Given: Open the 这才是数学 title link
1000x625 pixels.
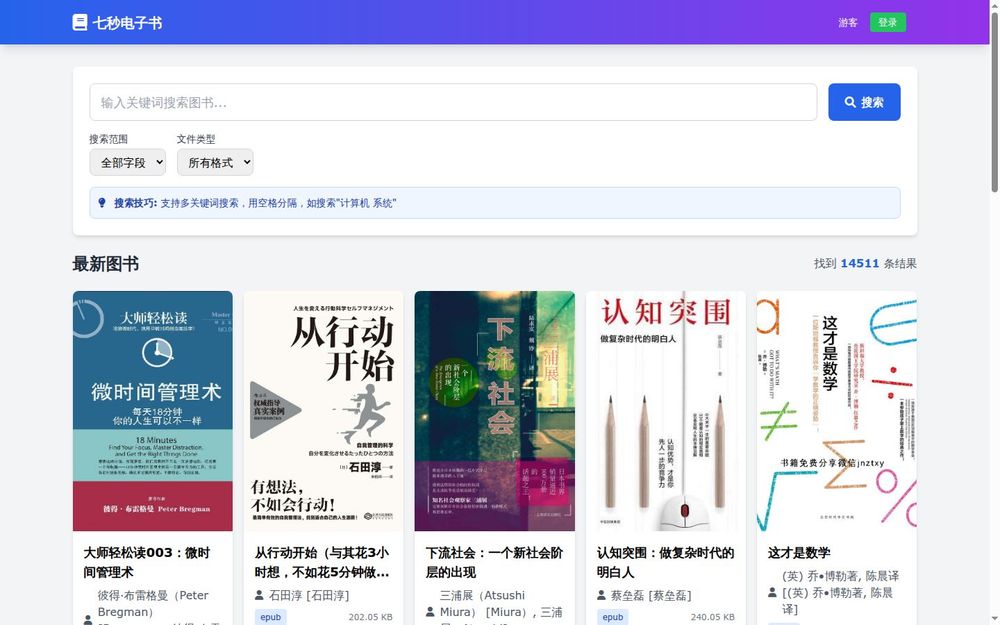Looking at the screenshot, I should point(799,553).
